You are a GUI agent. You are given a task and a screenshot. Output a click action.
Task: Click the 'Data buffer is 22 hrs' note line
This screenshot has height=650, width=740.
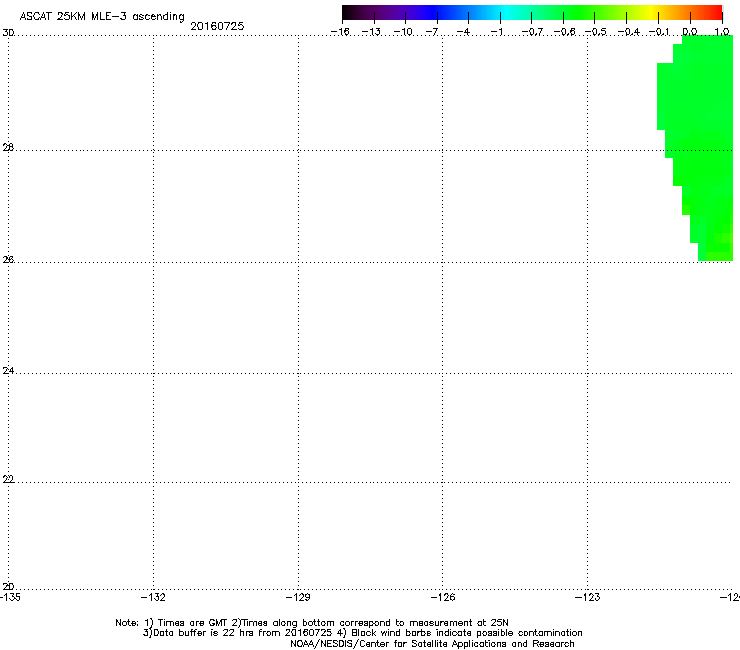coord(362,633)
